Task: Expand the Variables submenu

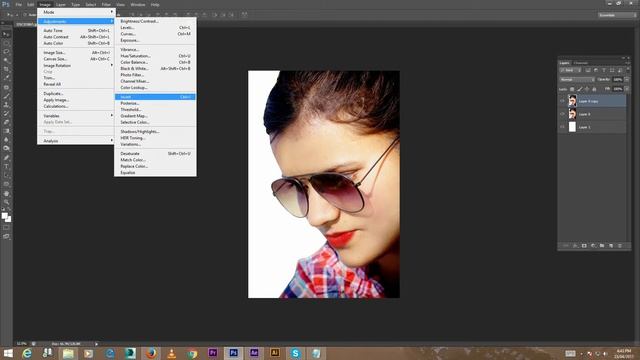Action: click(76, 116)
